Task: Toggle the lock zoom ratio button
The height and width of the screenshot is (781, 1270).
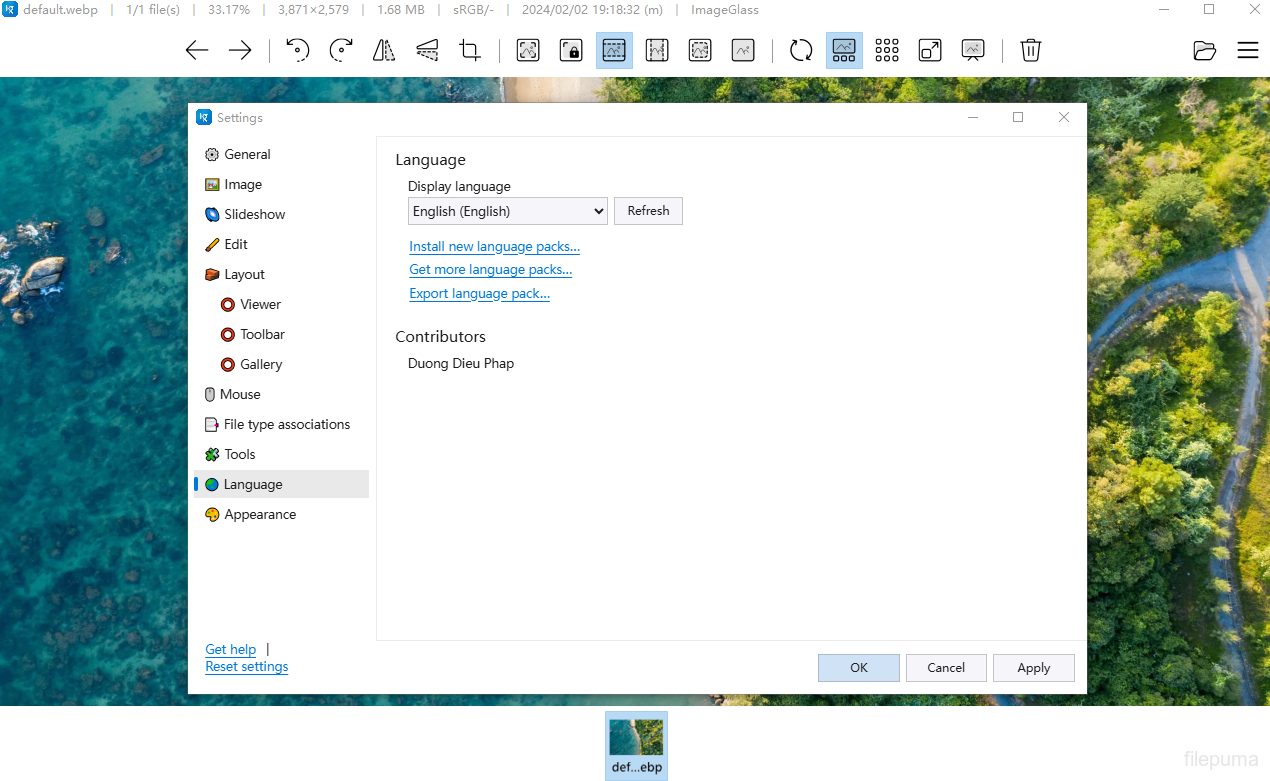Action: pos(571,50)
